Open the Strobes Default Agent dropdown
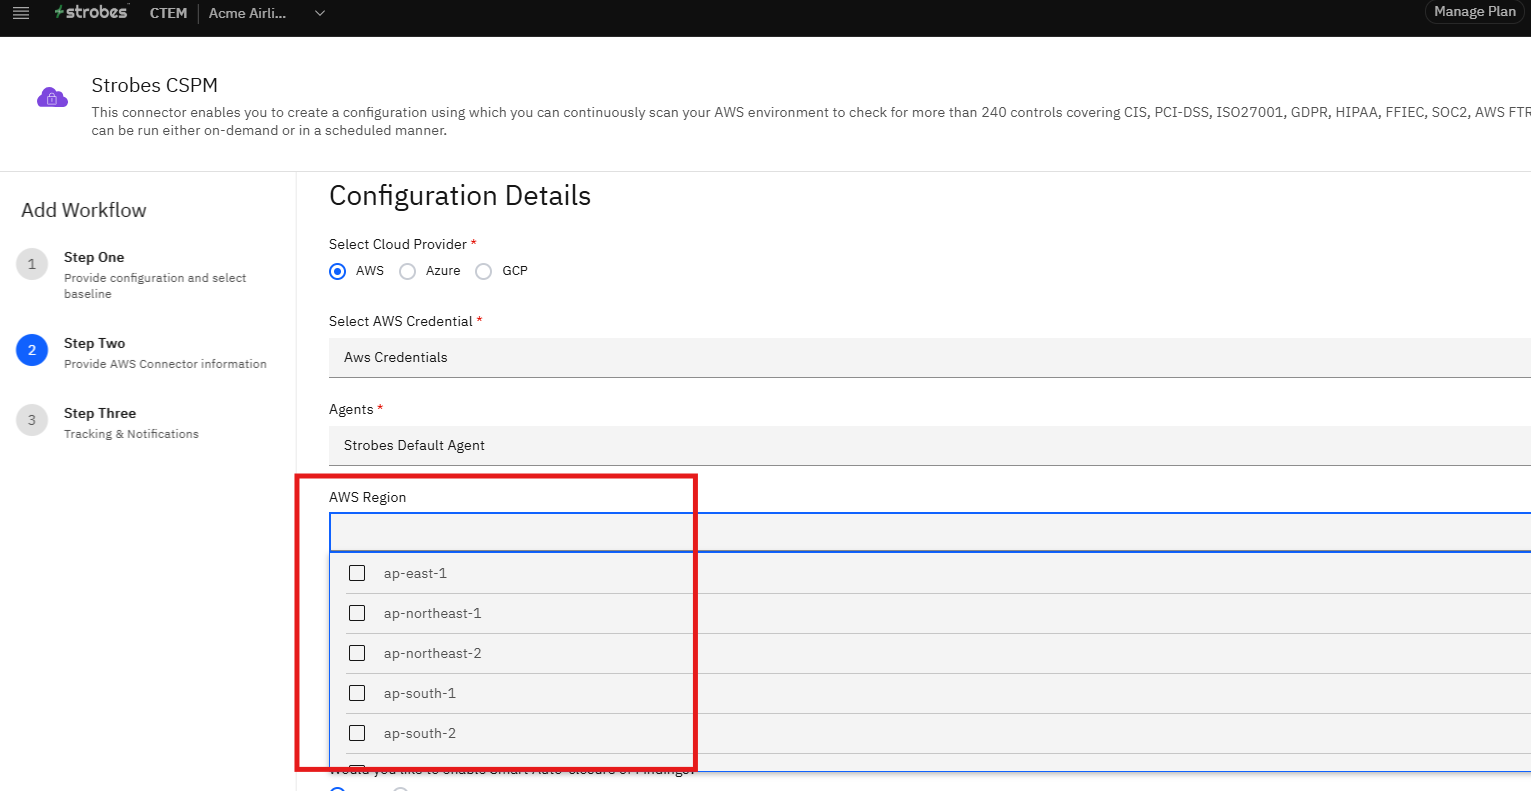This screenshot has width=1531, height=791. 930,445
